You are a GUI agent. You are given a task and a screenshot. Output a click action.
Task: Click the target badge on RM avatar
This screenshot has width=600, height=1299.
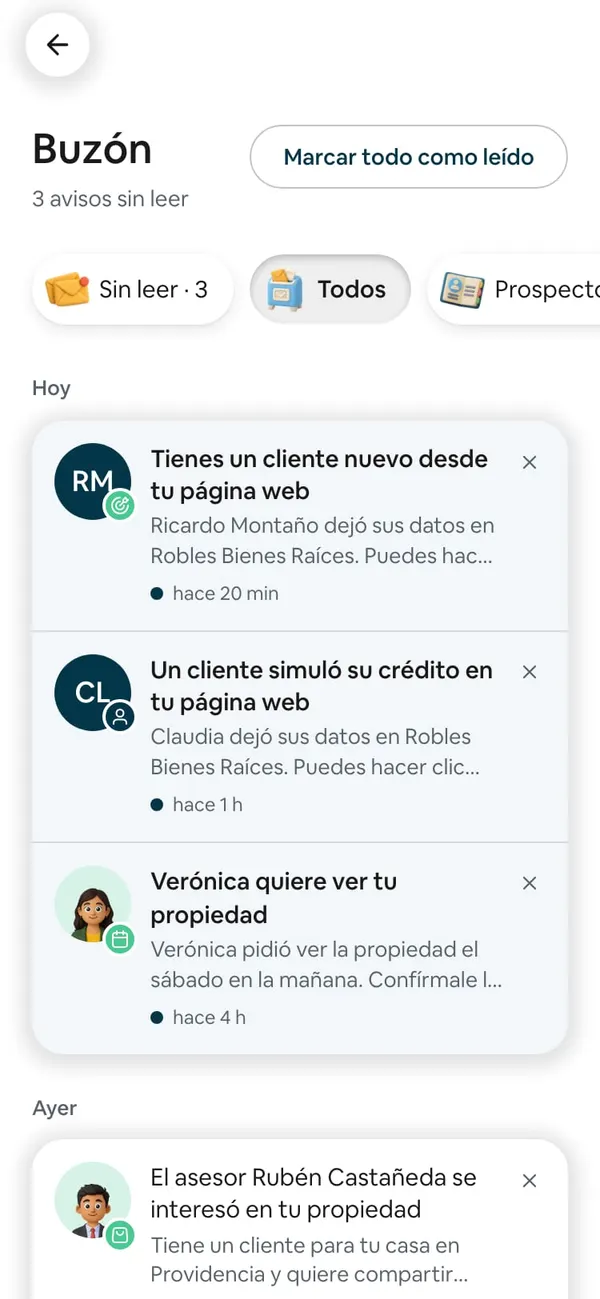[120, 506]
